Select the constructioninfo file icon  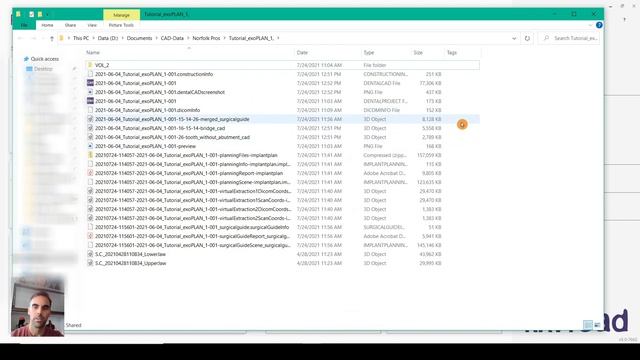tap(90, 74)
